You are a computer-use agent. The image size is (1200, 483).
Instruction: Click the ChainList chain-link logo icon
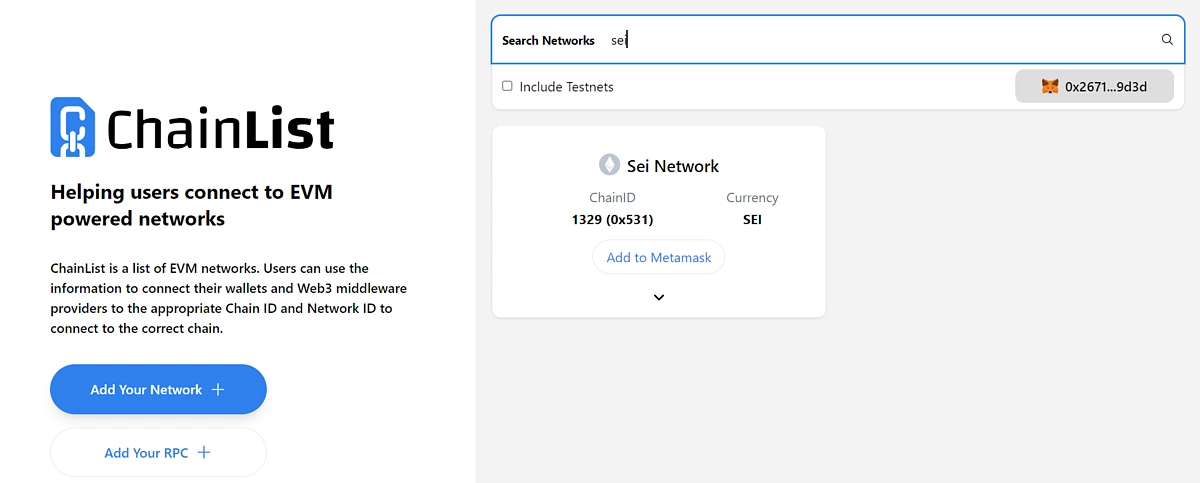[x=72, y=126]
